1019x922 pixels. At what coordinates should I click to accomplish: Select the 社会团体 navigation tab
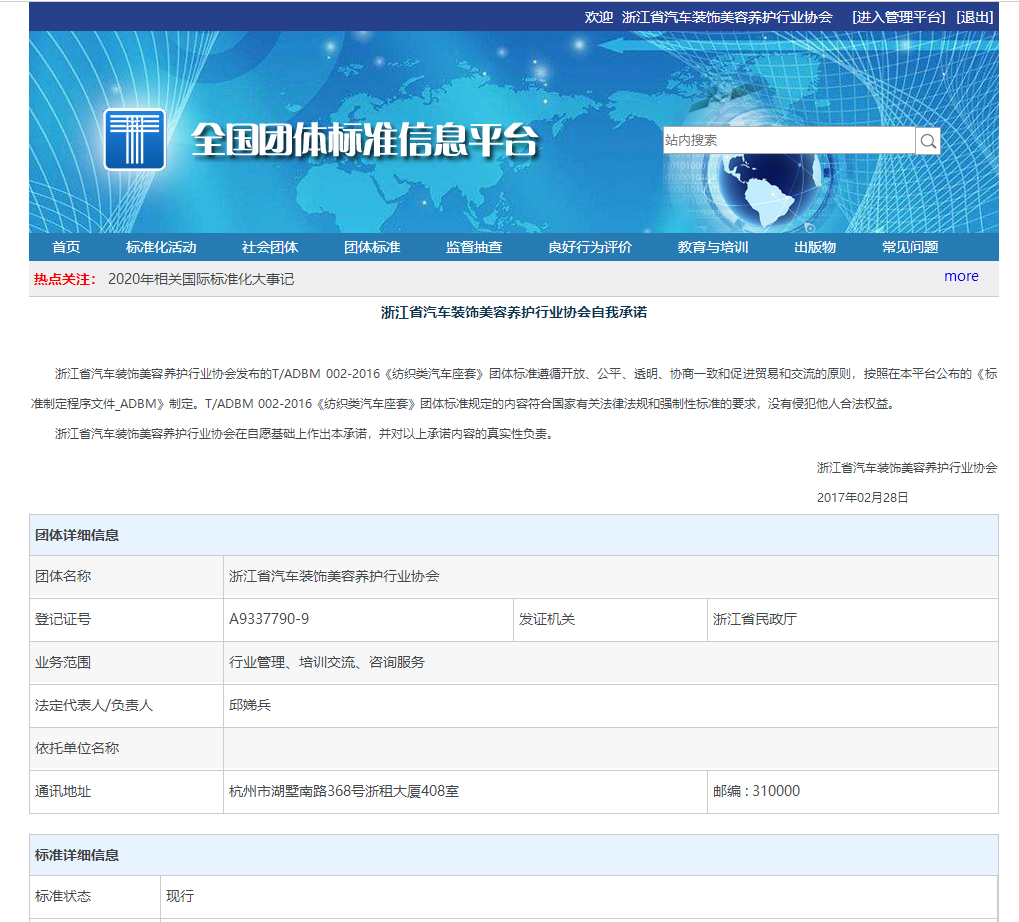268,246
